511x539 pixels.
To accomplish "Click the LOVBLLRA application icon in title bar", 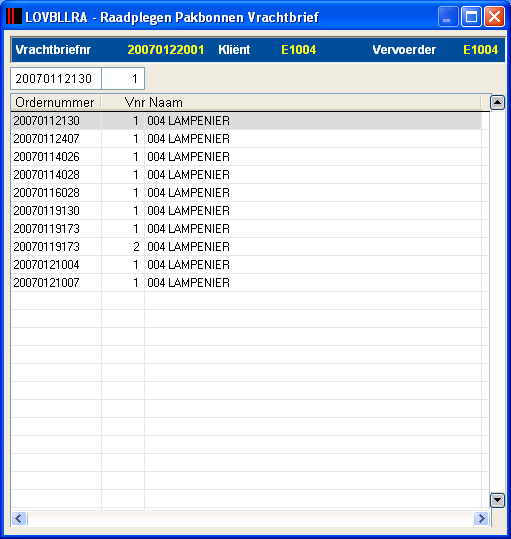I will click(x=14, y=16).
